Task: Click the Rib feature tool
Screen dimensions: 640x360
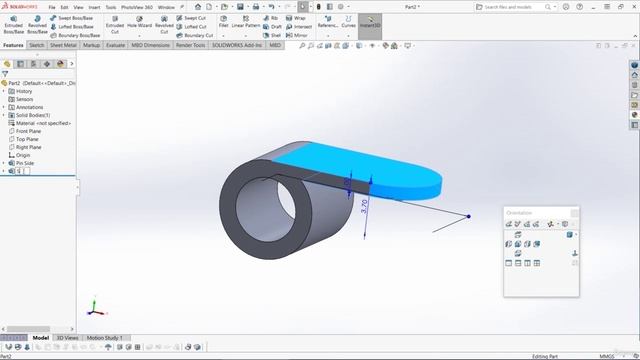Action: 271,18
